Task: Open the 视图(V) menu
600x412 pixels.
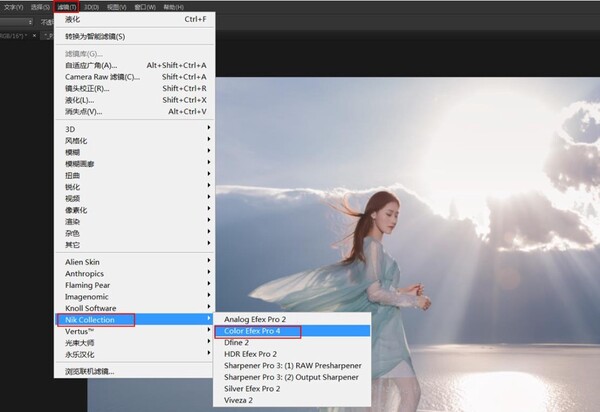Action: [x=117, y=7]
